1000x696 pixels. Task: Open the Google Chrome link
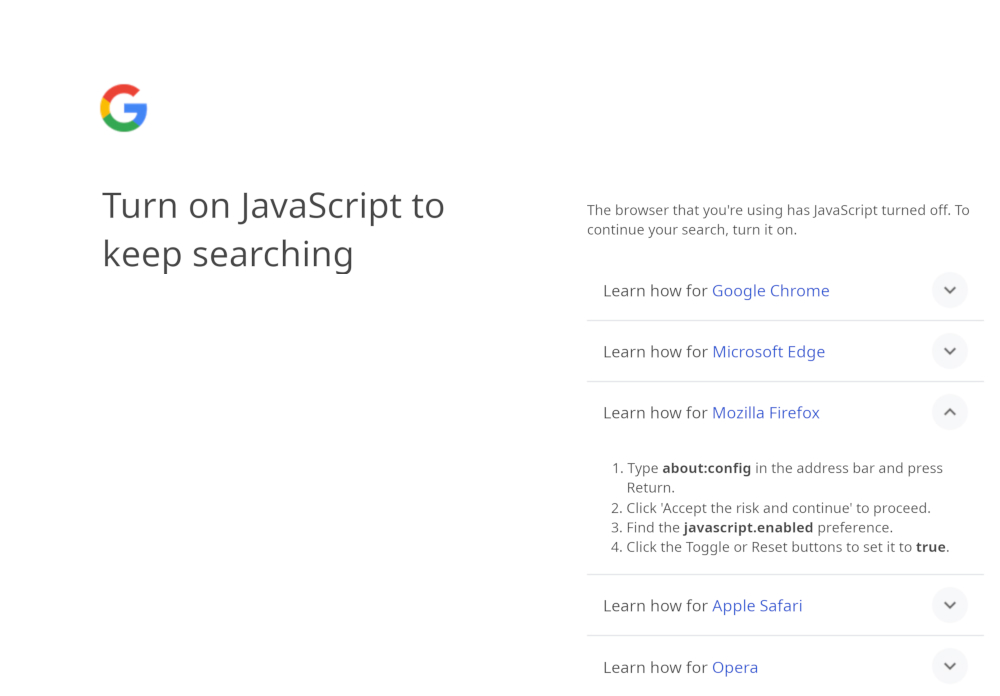coord(770,291)
